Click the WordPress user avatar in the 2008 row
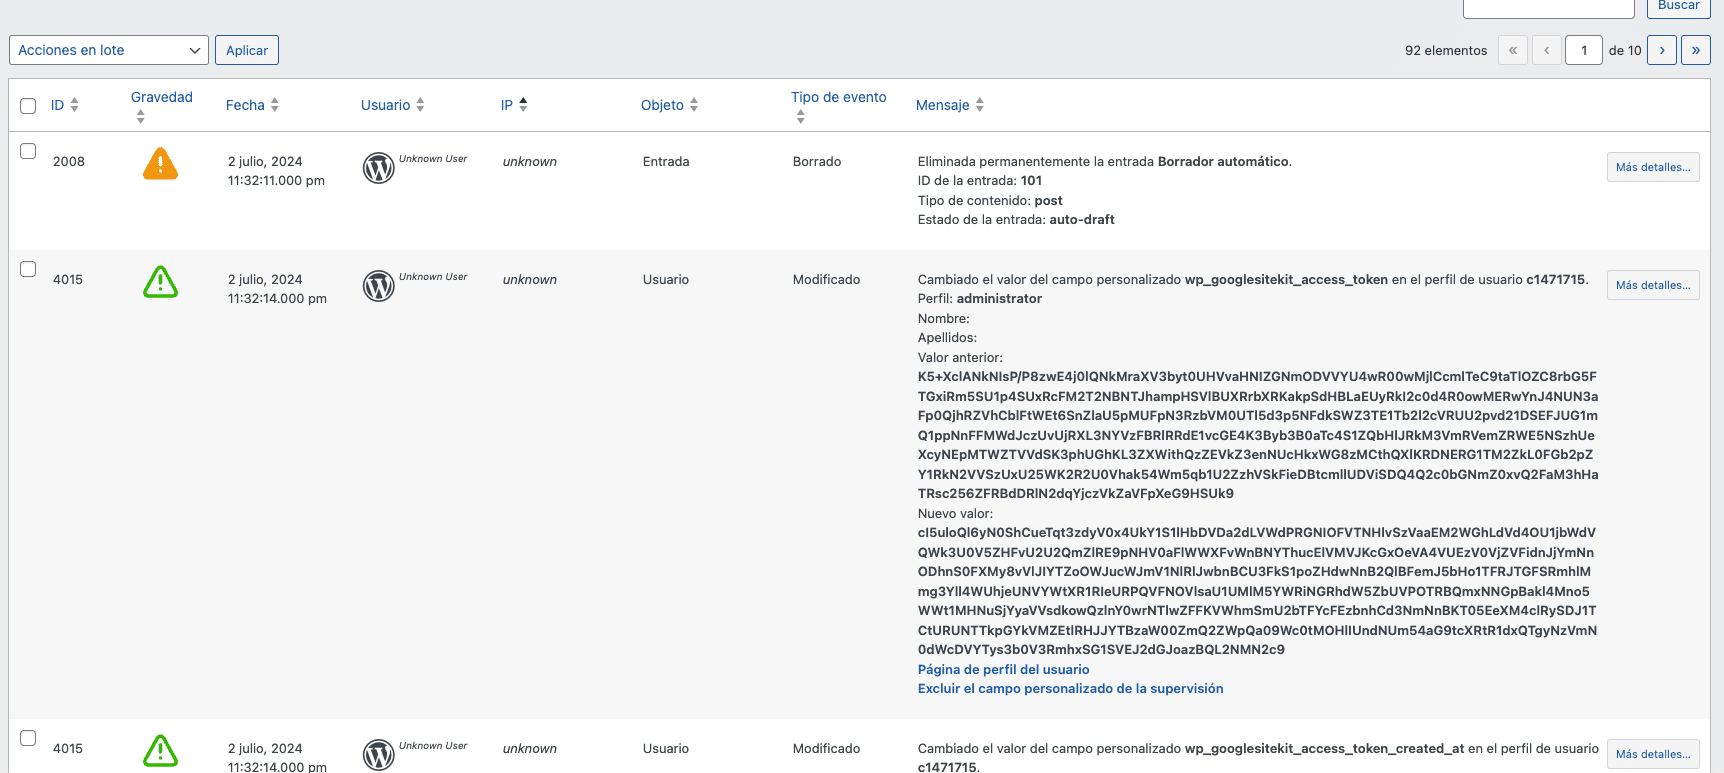The width and height of the screenshot is (1724, 773). tap(378, 168)
